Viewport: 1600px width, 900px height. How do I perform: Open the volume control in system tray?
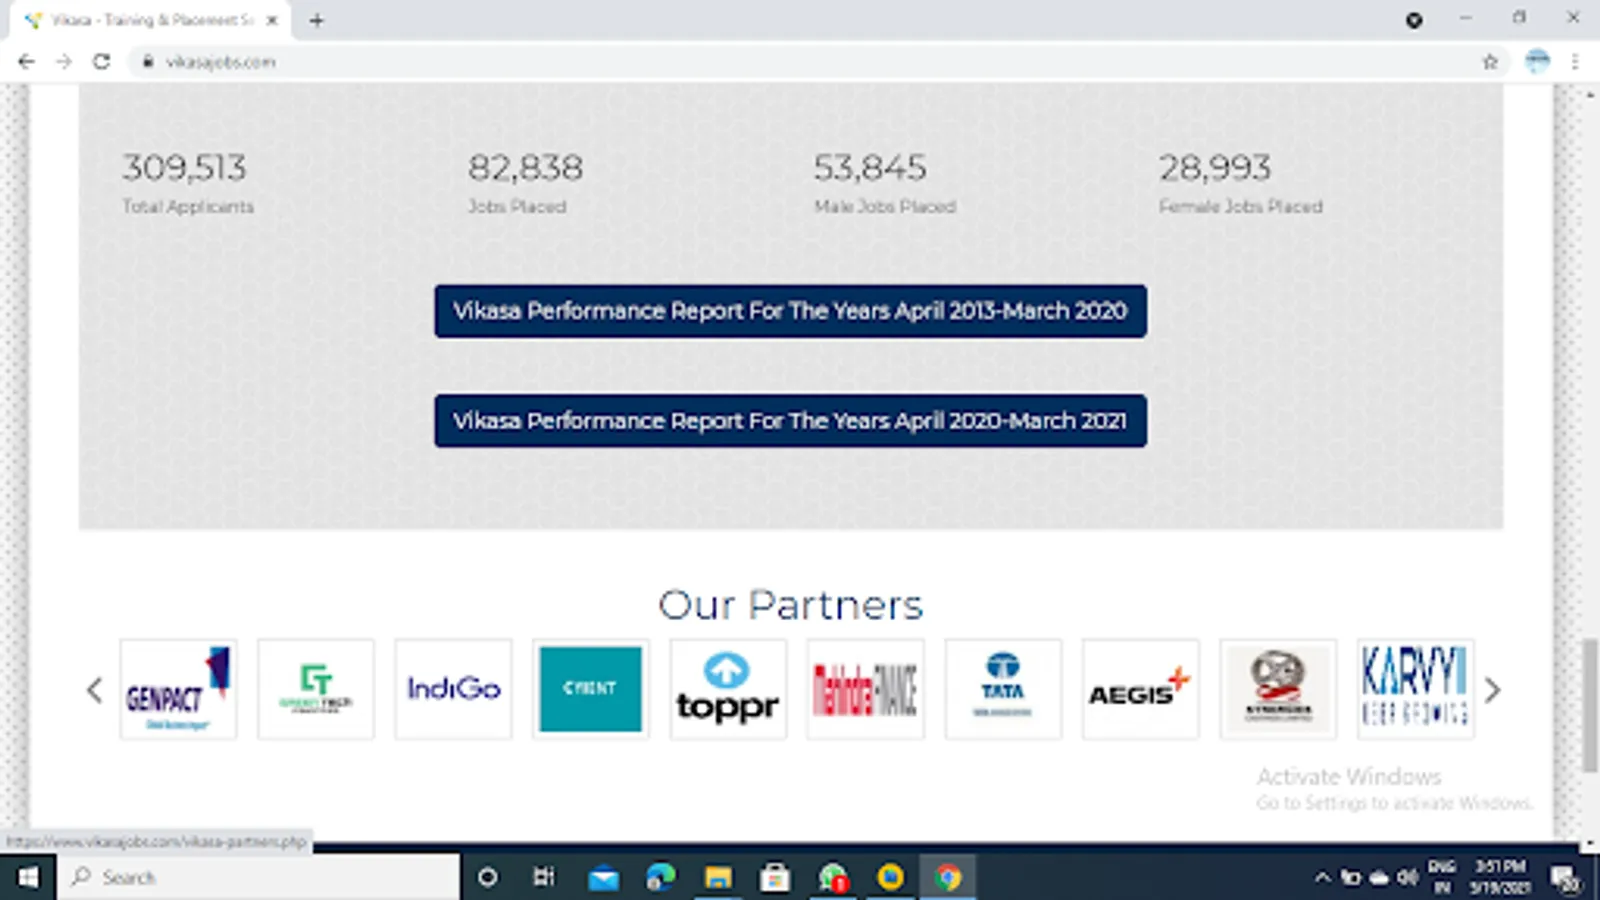[x=1408, y=877]
